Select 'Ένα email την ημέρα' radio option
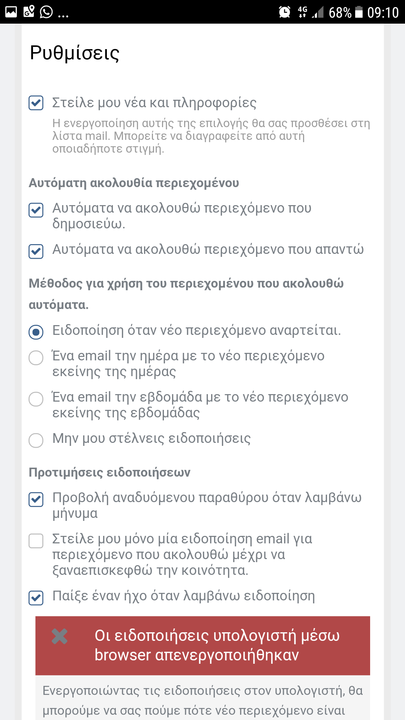The width and height of the screenshot is (405, 720). point(36,358)
